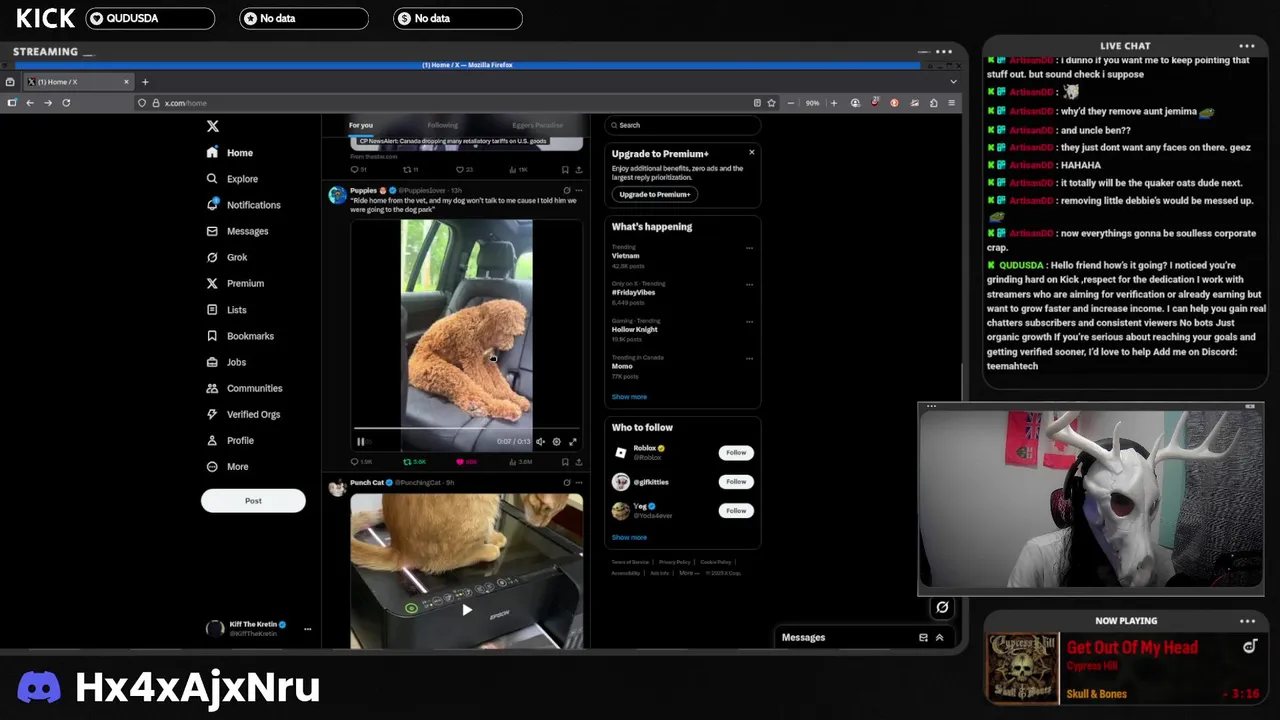Open options for the Momo trend
Screen dimensions: 1280x720
[x=749, y=358]
